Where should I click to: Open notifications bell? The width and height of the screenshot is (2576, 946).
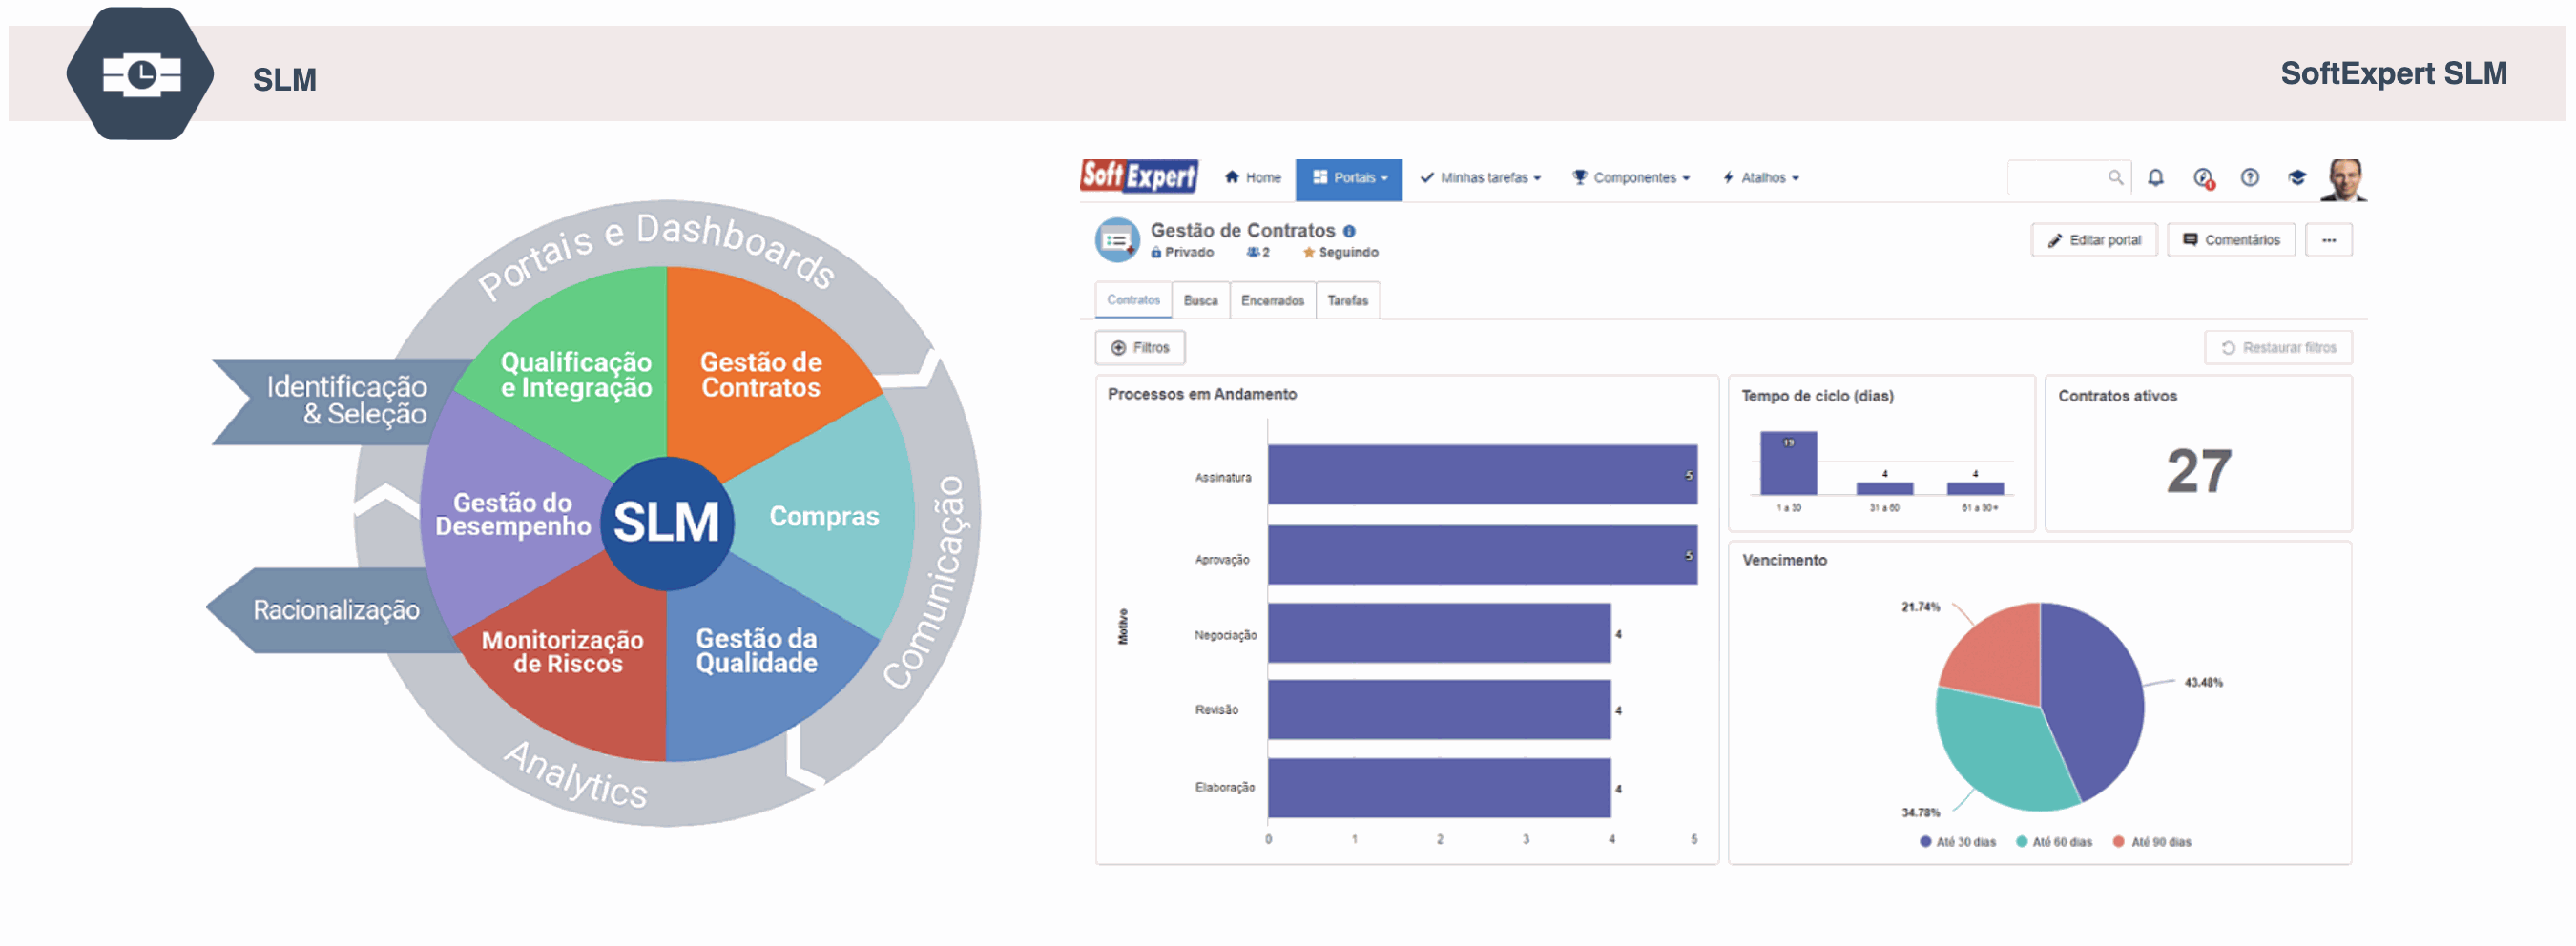(2156, 177)
